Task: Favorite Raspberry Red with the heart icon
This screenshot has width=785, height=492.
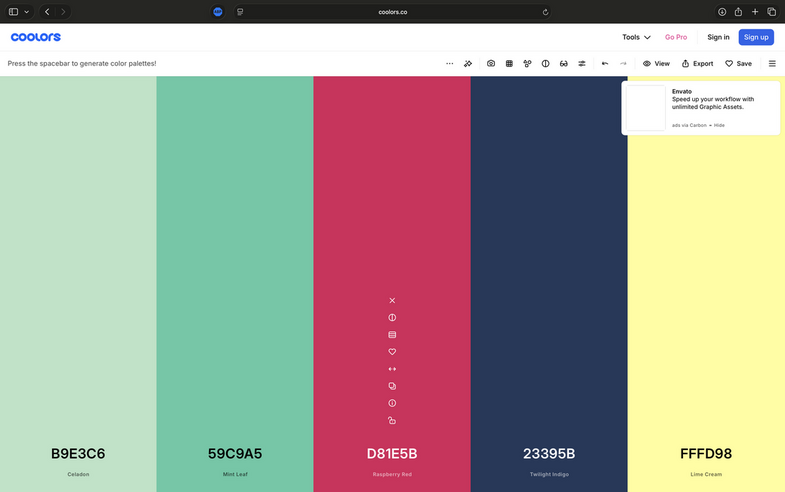Action: [x=392, y=352]
